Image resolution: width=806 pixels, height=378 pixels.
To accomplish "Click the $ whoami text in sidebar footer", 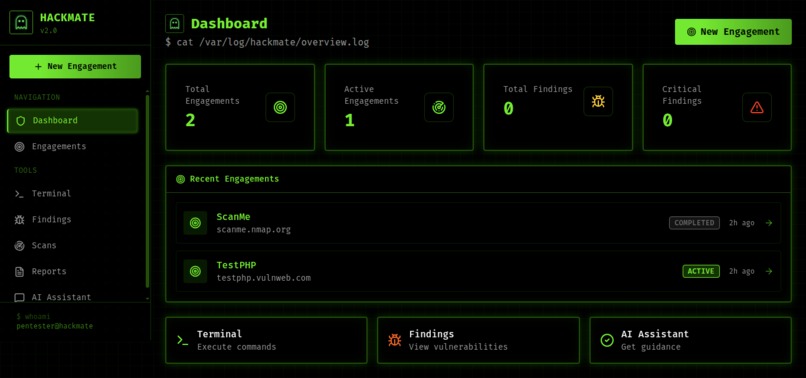I will (33, 316).
